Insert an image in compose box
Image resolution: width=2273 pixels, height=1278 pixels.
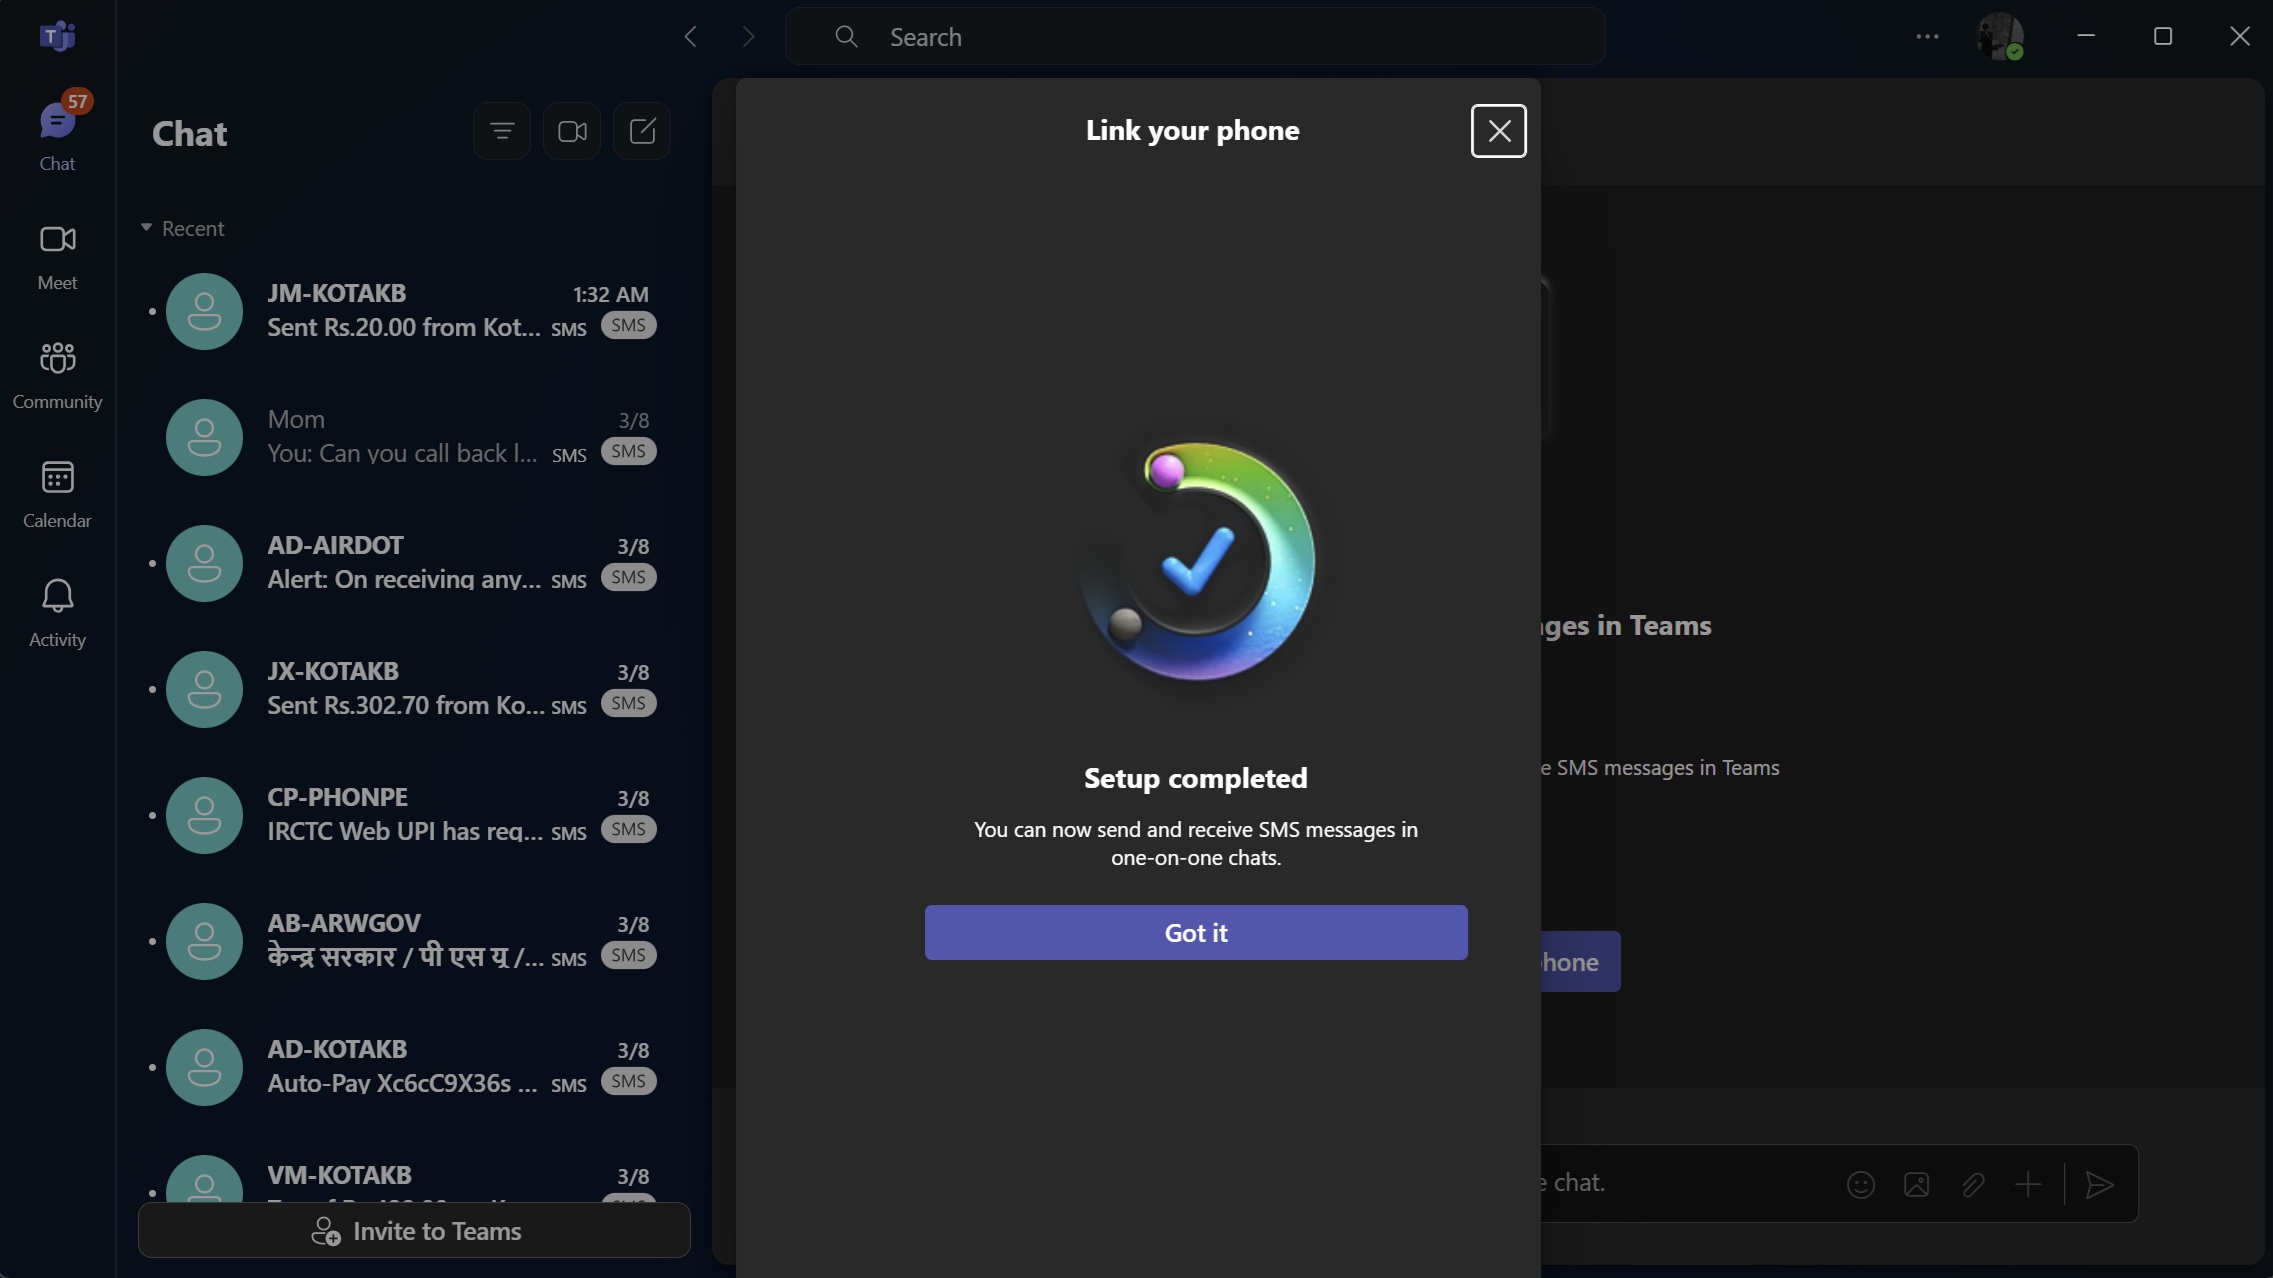point(1916,1184)
